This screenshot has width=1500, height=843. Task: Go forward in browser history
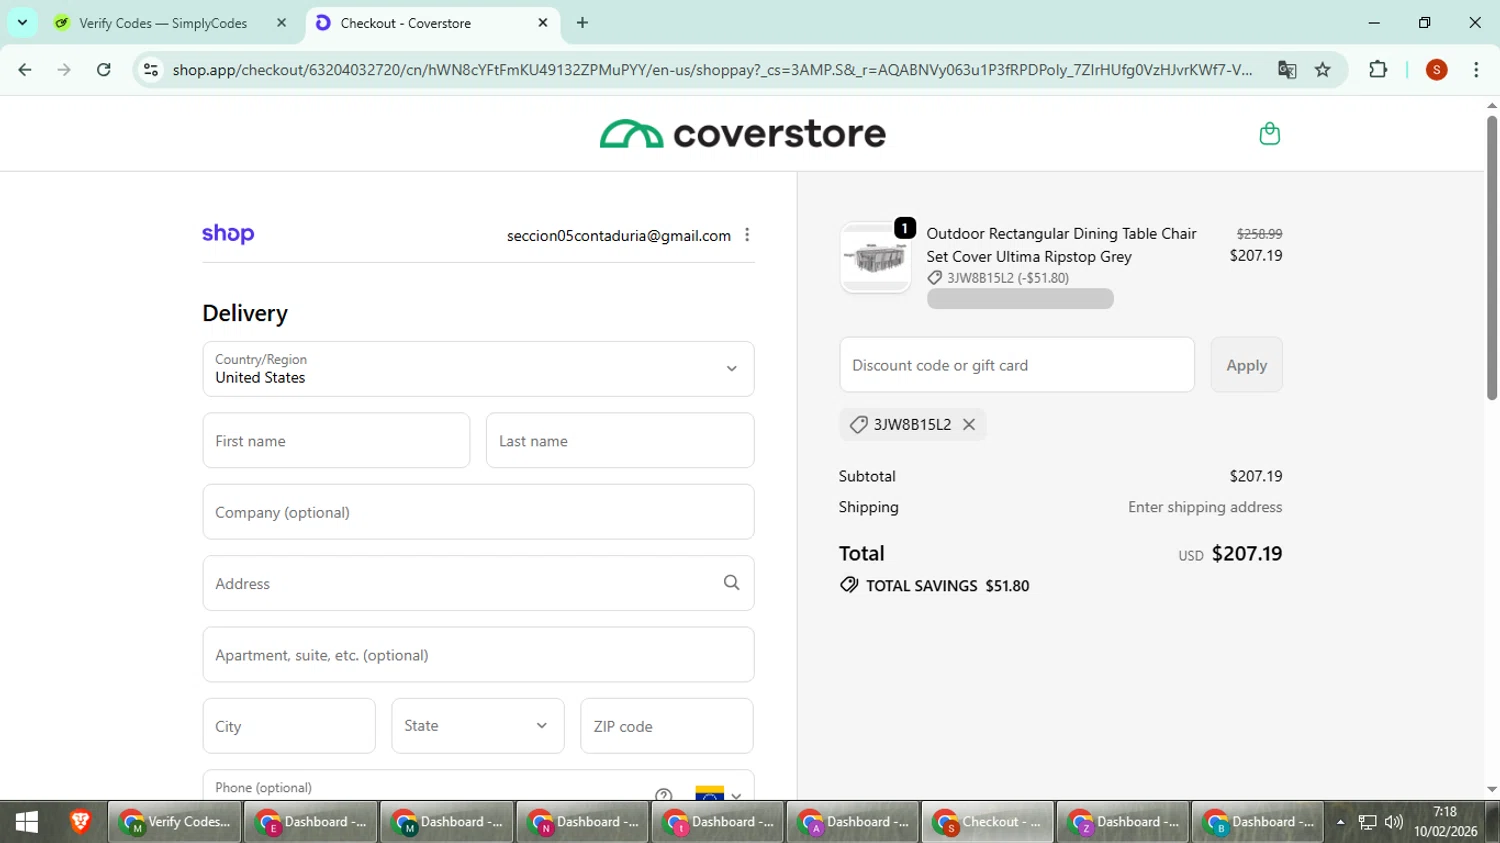(x=64, y=70)
